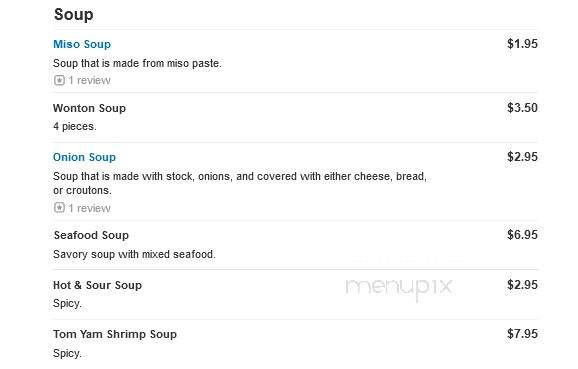The width and height of the screenshot is (578, 369).
Task: Select the Seafood Soup item title
Action: [91, 235]
